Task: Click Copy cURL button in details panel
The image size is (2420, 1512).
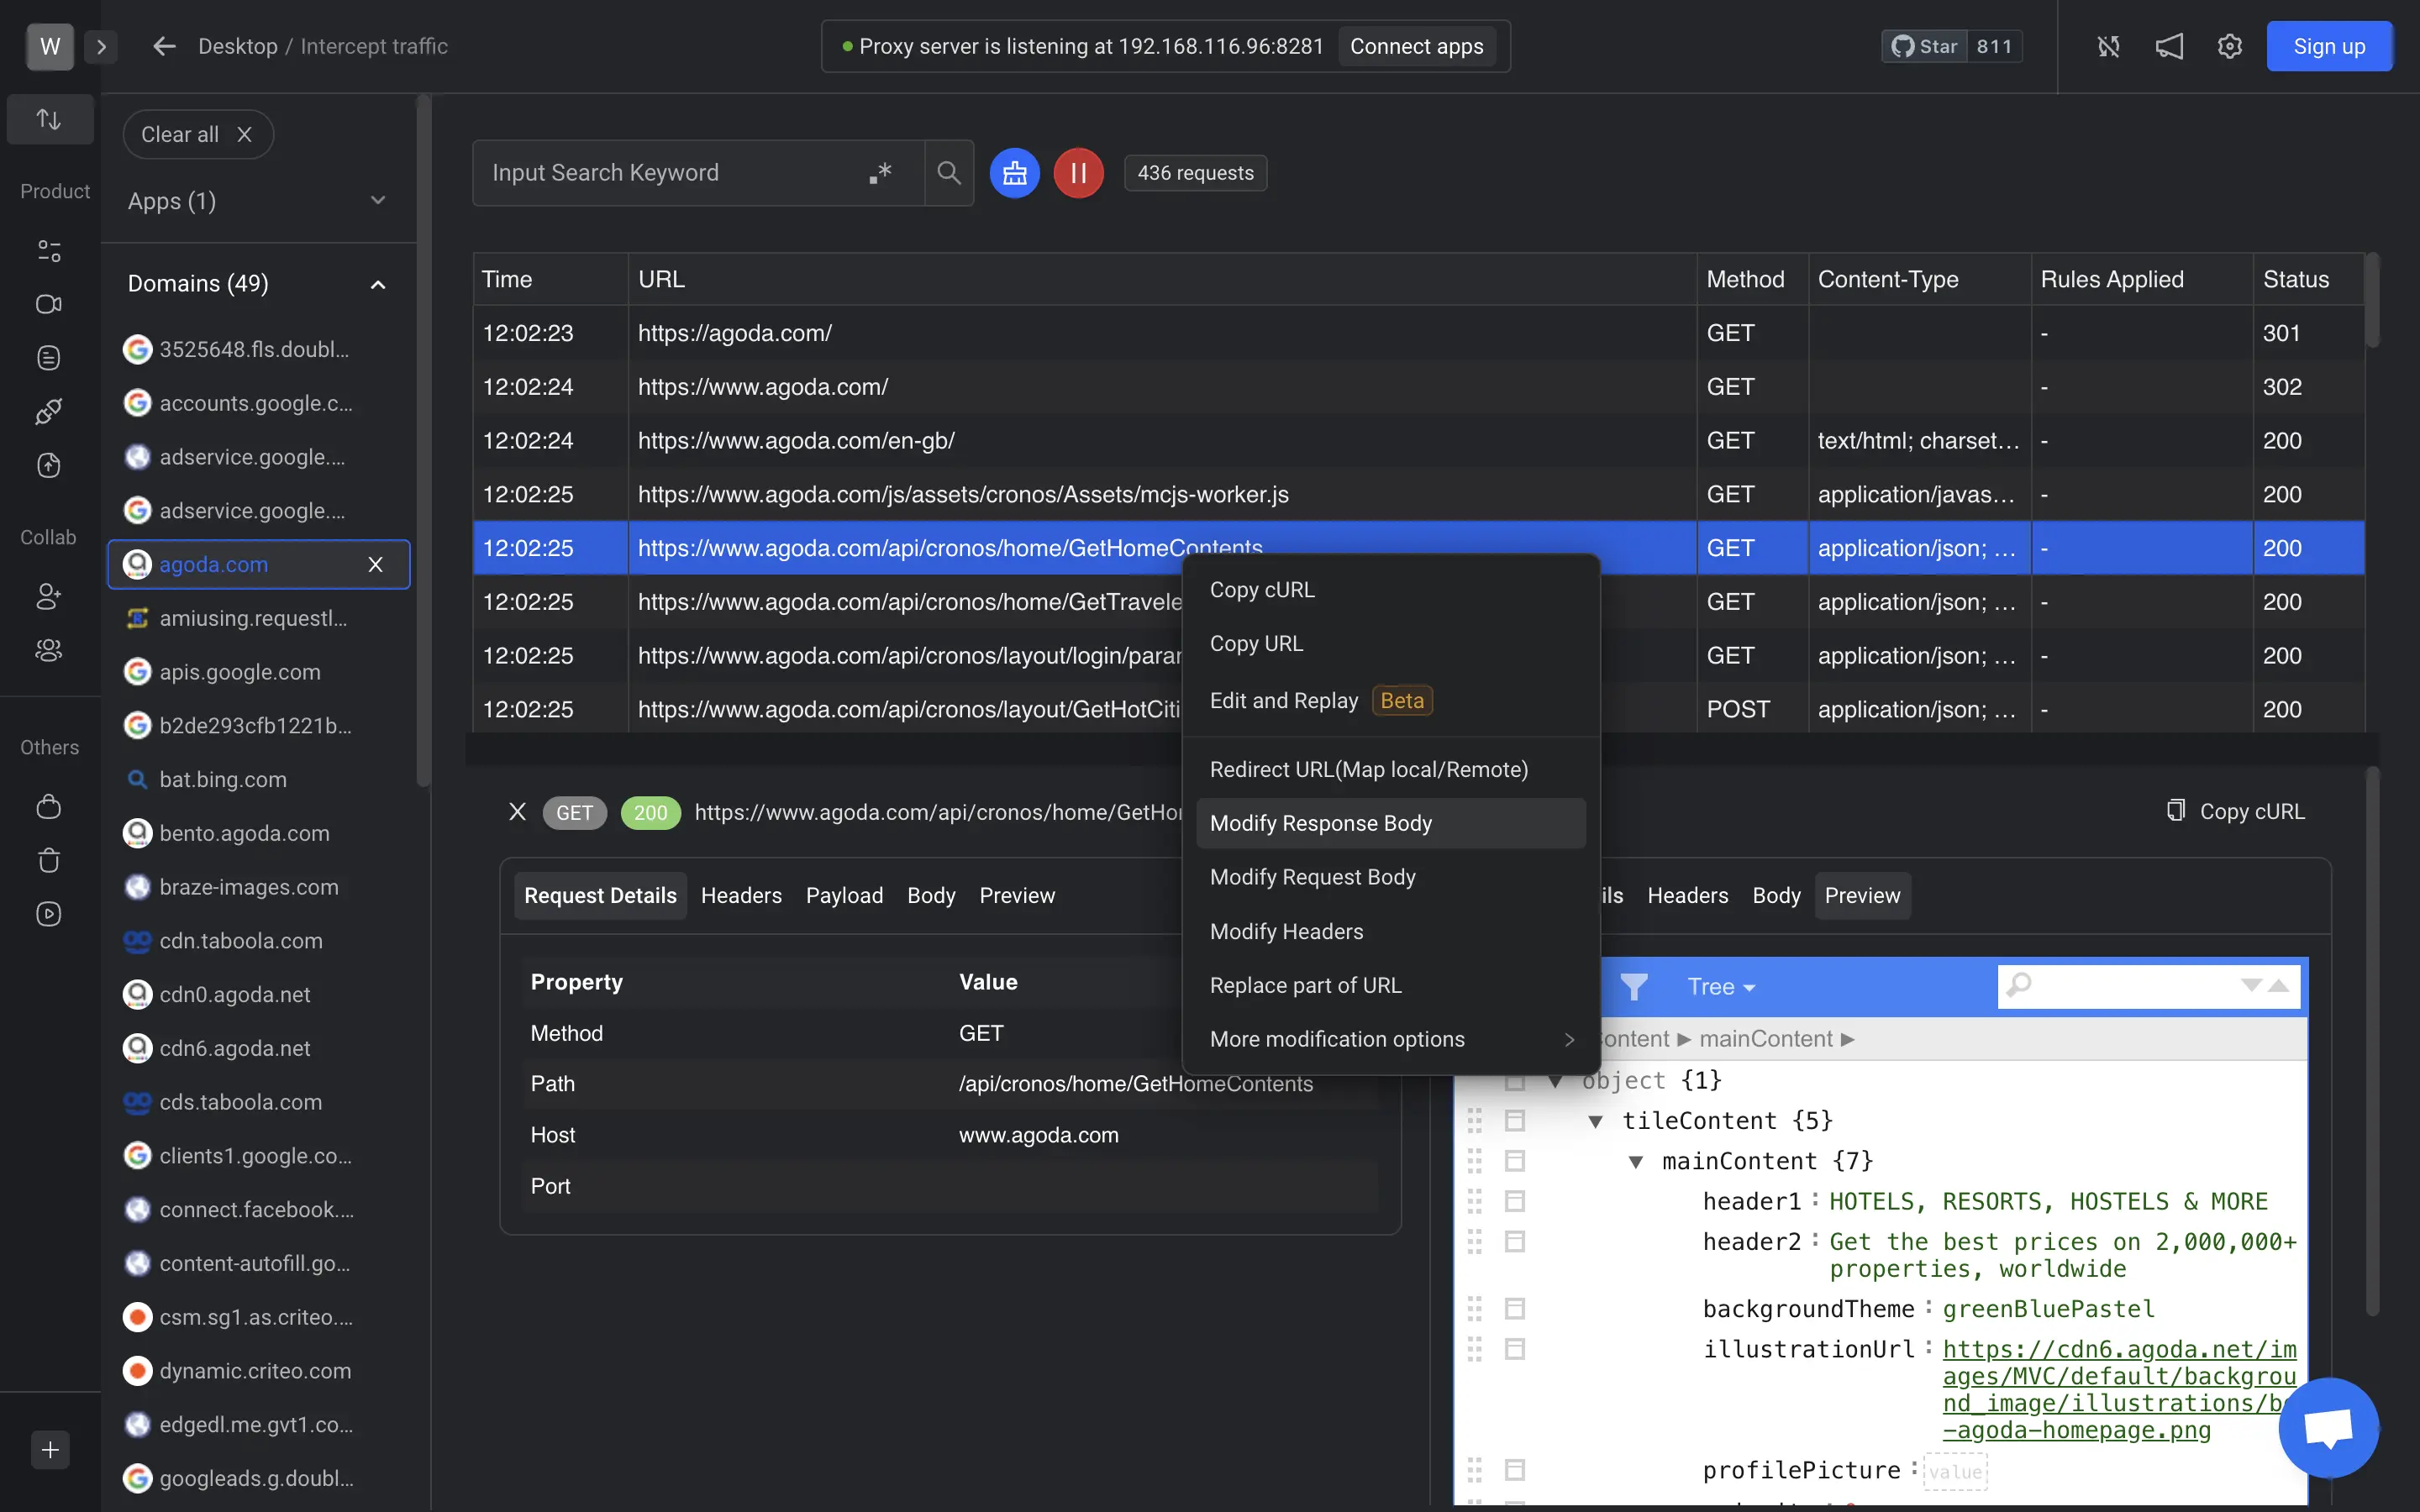Action: coord(2235,811)
